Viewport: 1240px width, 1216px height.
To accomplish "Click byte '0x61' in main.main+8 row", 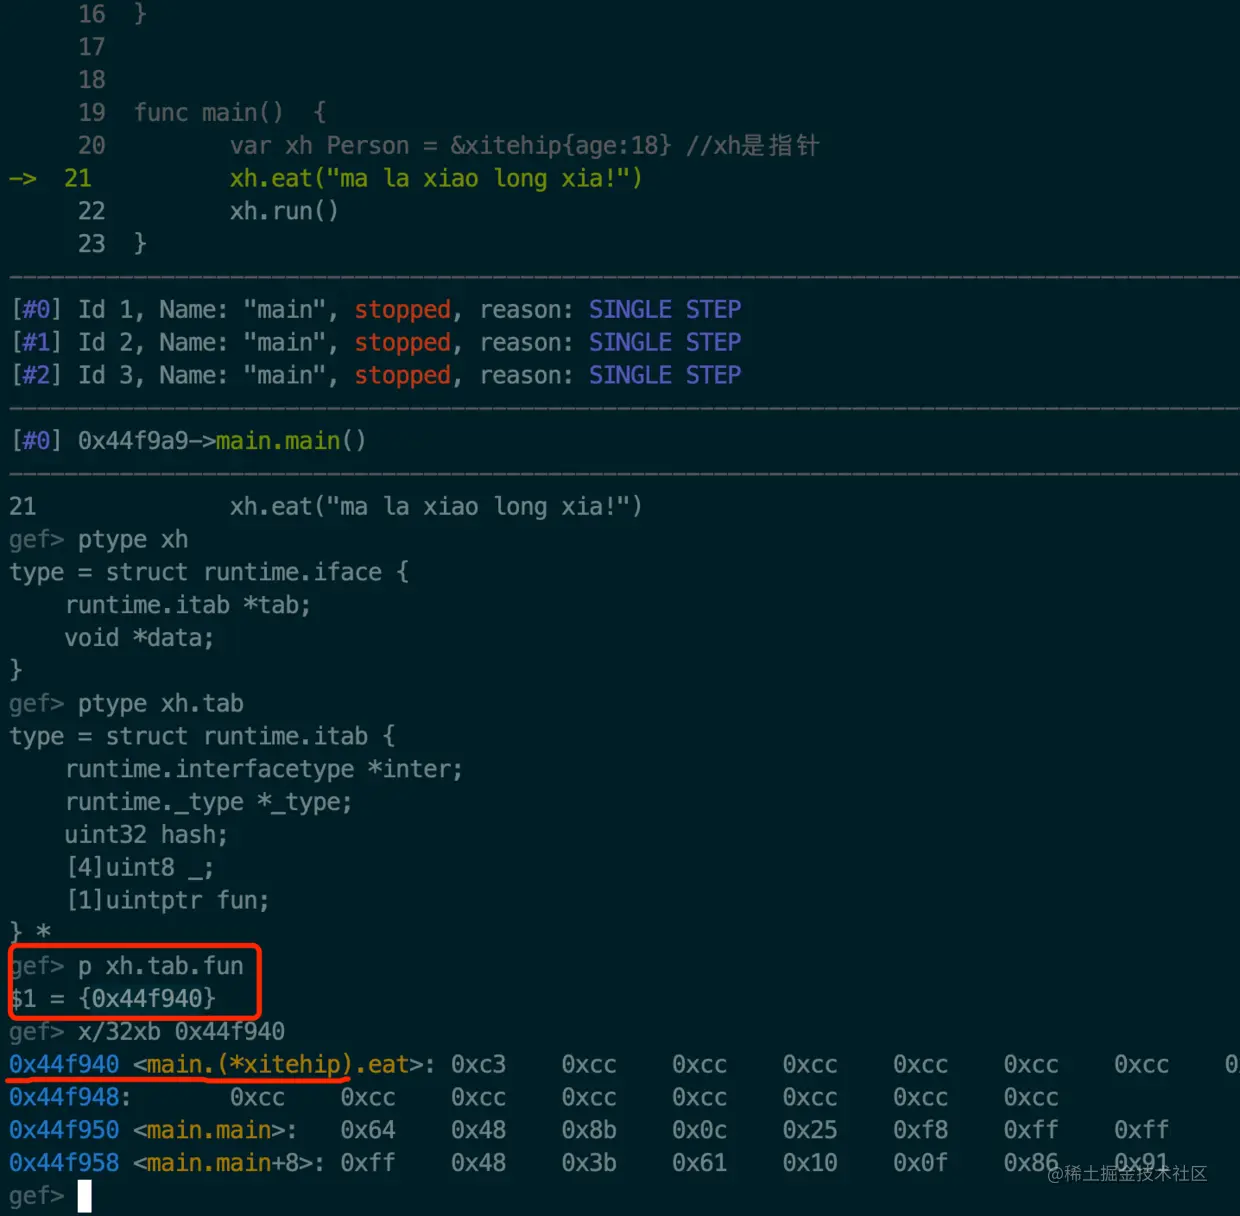I will point(700,1163).
